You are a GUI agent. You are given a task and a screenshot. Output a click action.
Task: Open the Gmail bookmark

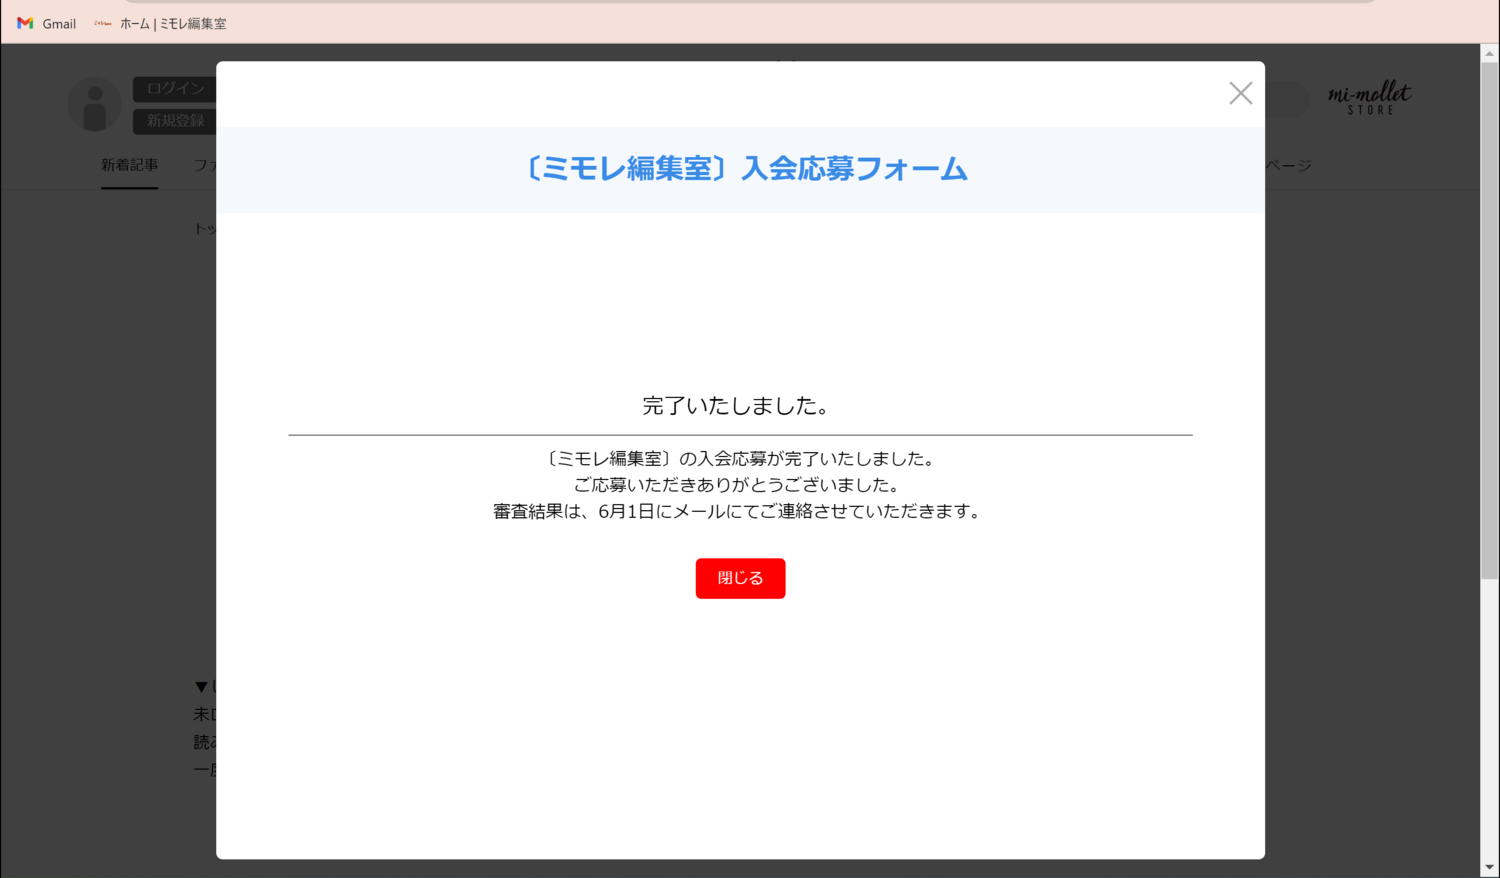47,23
